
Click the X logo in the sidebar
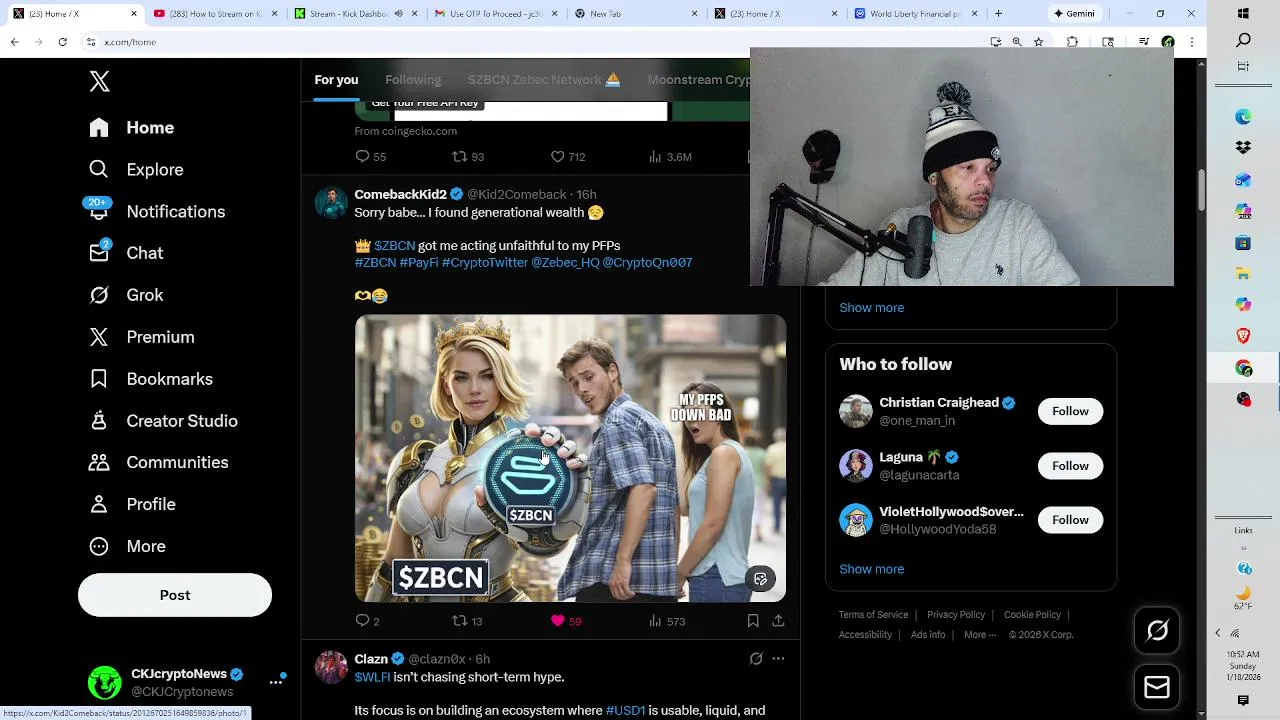click(99, 81)
